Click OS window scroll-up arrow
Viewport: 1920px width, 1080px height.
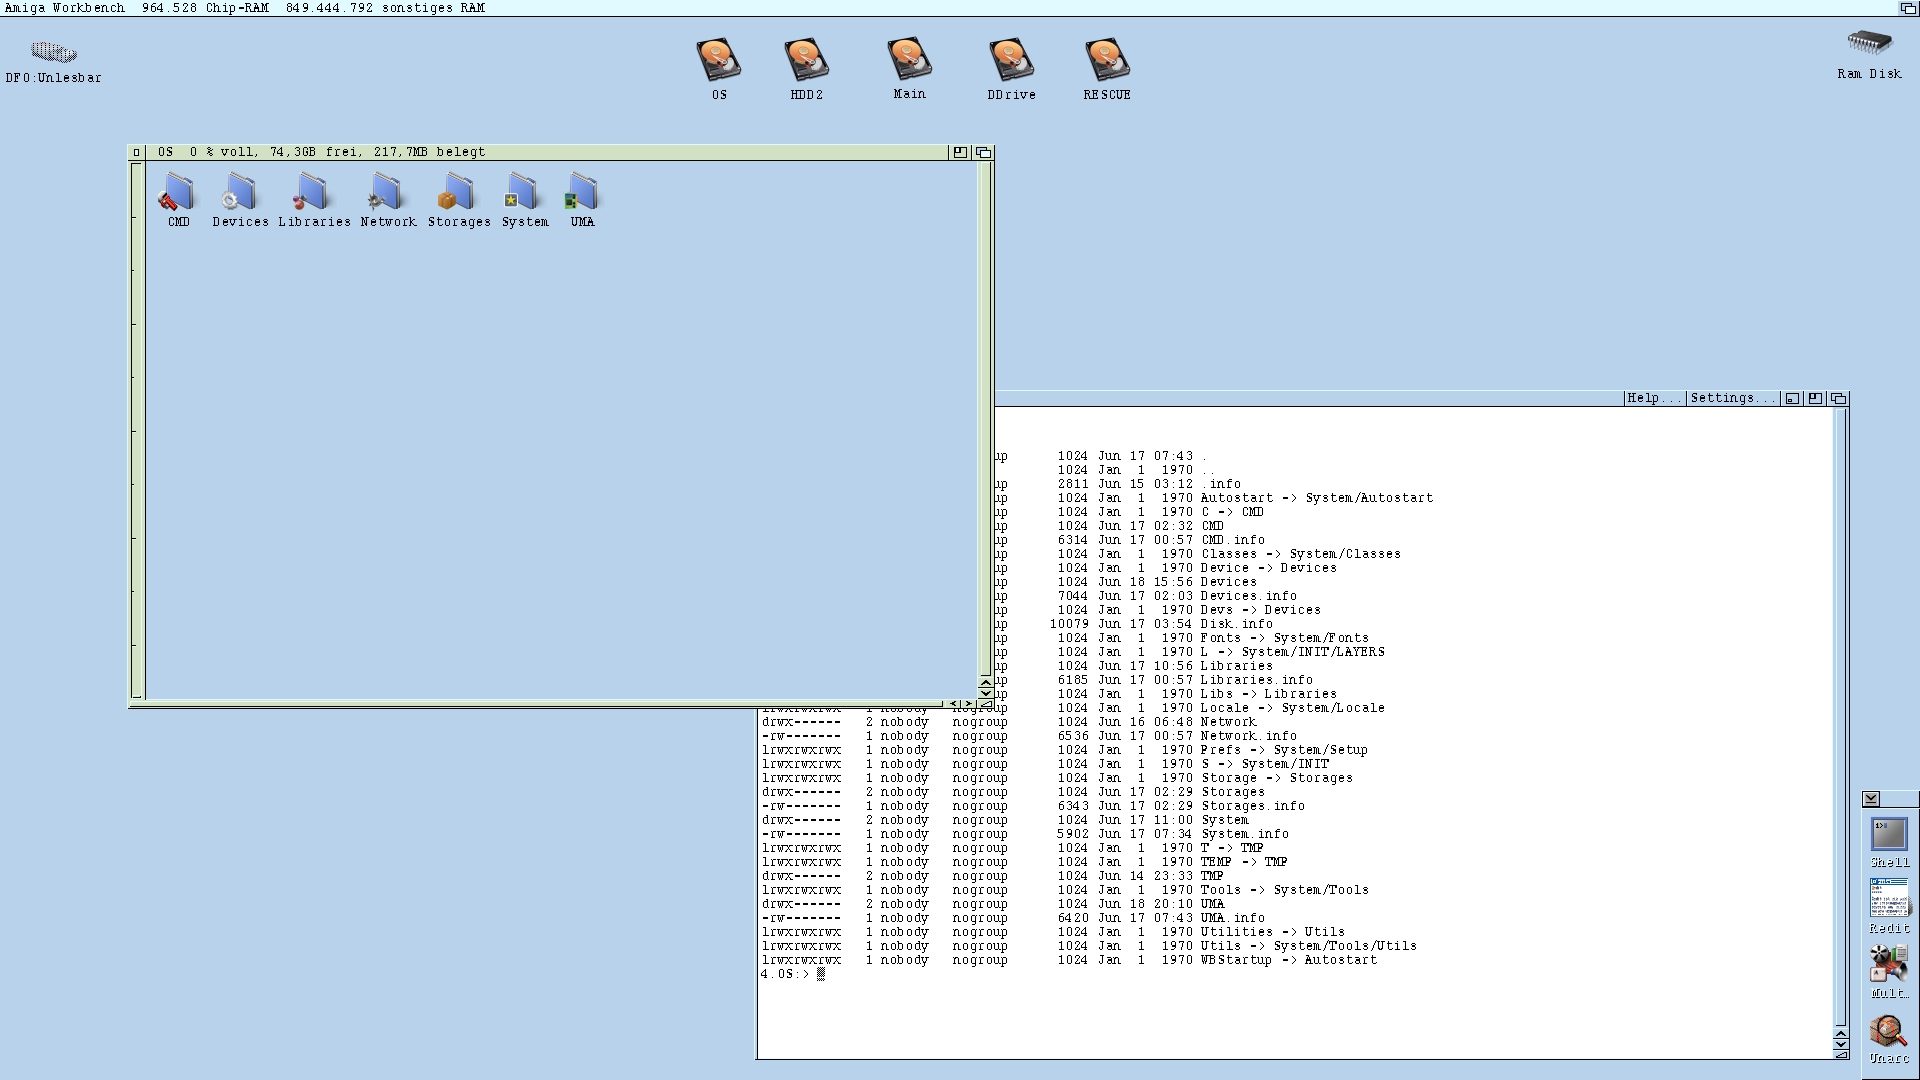[985, 682]
